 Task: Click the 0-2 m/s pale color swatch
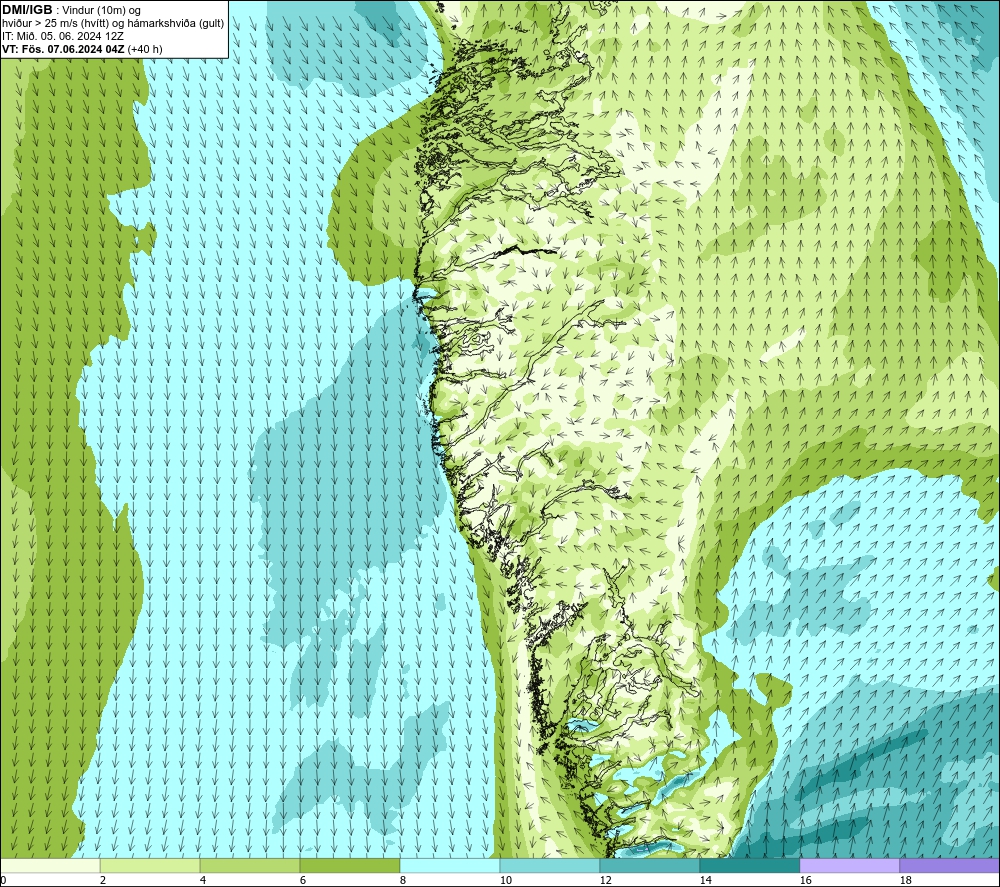tap(50, 865)
